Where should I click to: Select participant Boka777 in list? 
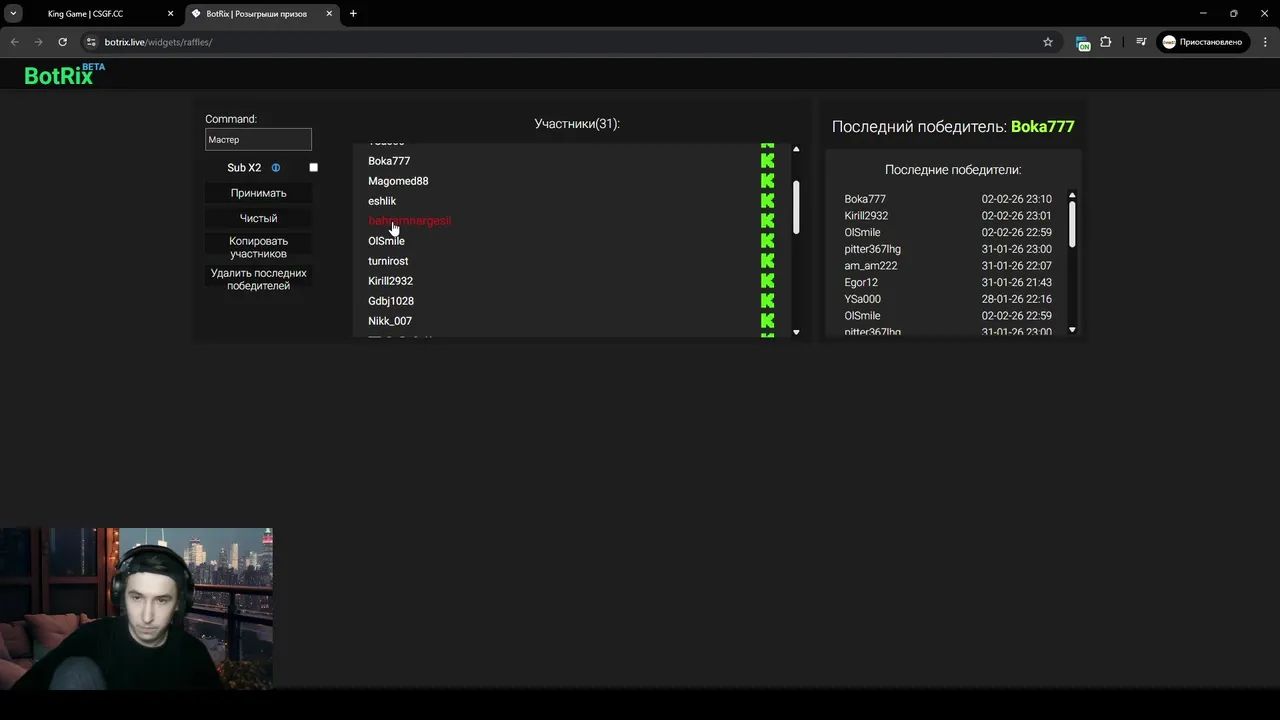(x=389, y=161)
